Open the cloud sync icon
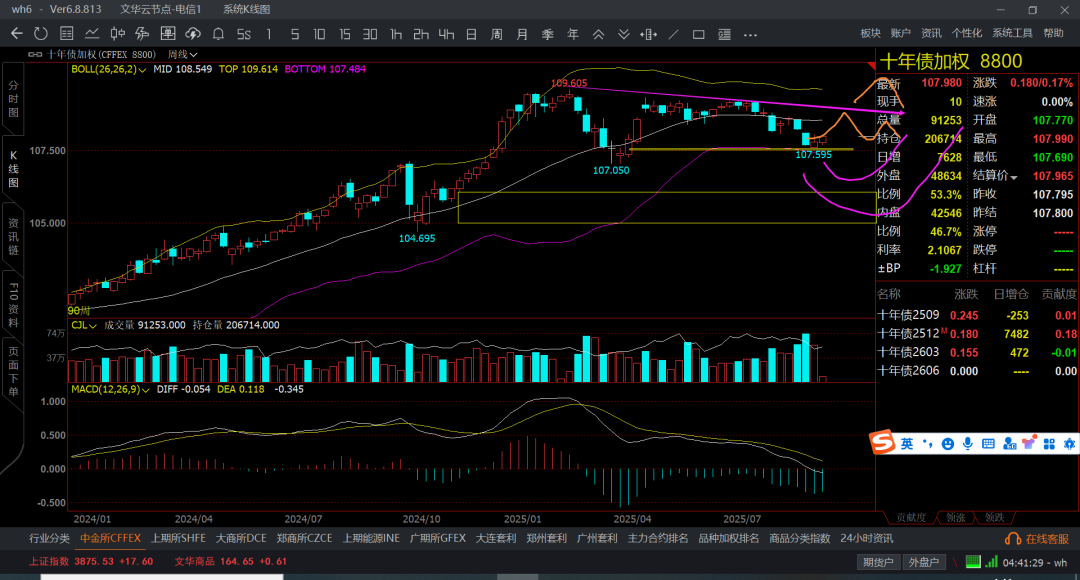This screenshot has height=580, width=1080. 193,34
